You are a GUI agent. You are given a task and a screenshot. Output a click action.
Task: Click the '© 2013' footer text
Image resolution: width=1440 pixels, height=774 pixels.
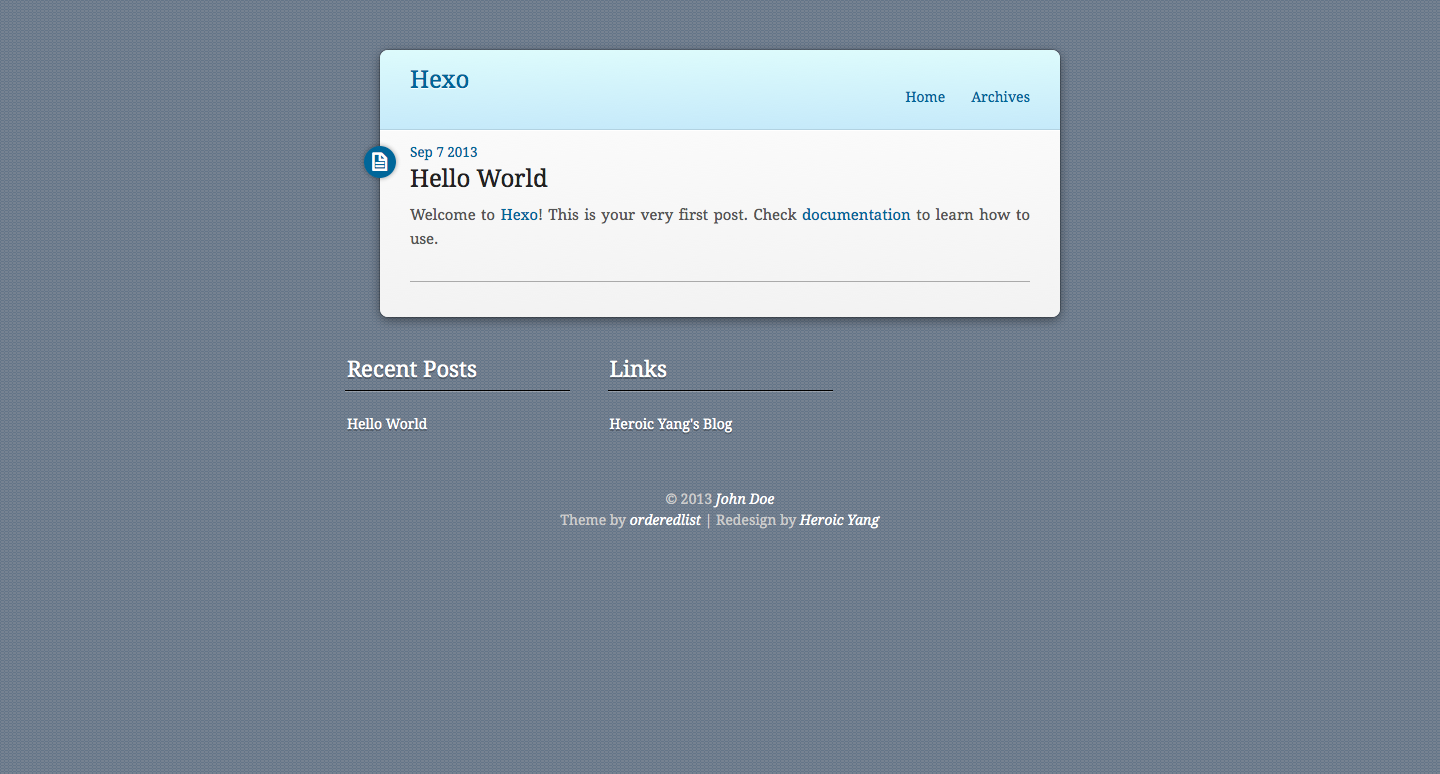(688, 499)
